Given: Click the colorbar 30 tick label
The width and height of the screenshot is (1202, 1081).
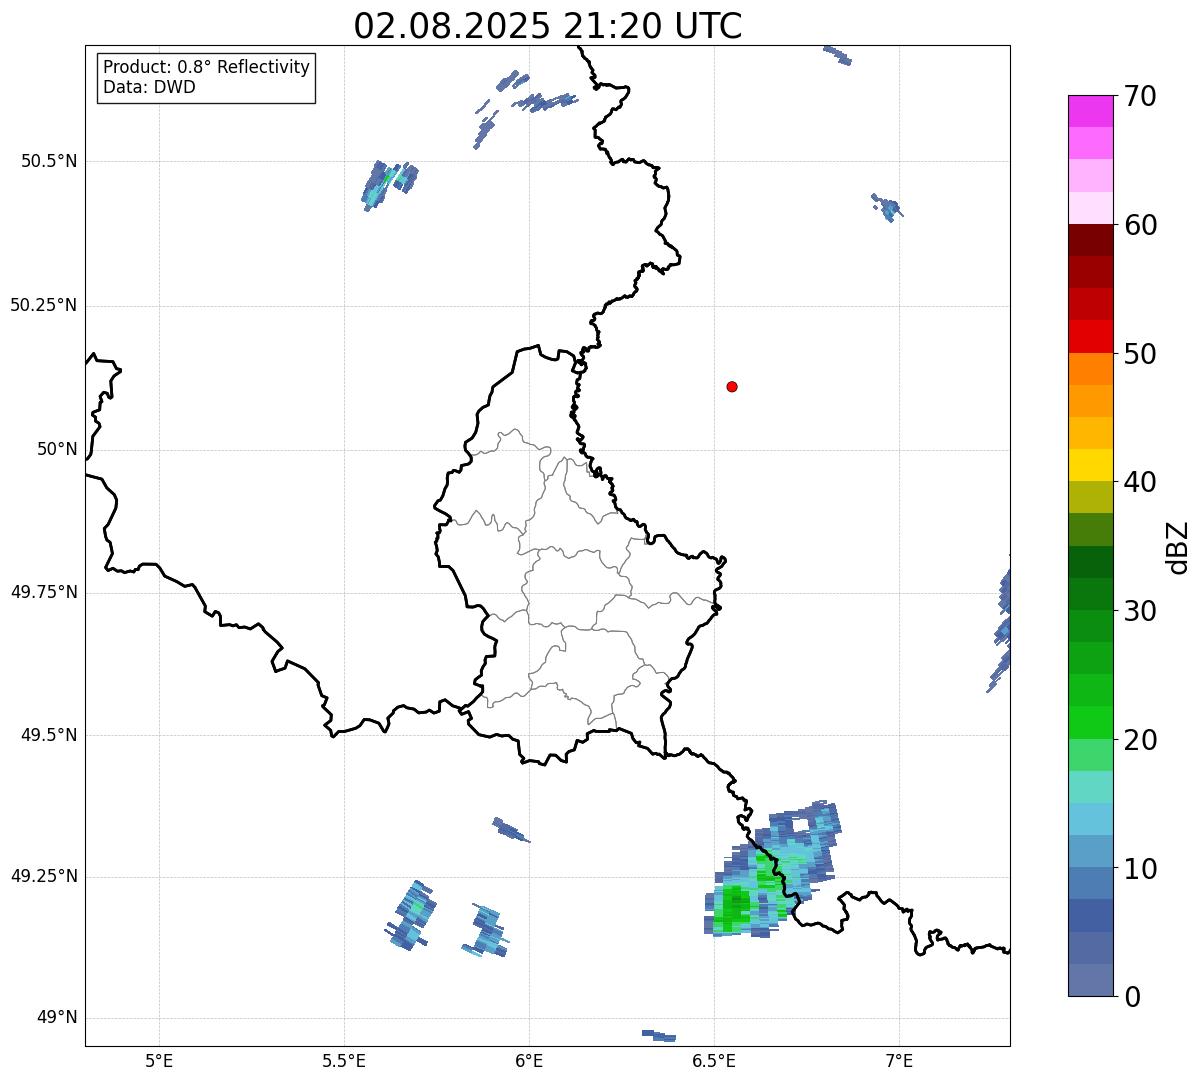Looking at the screenshot, I should pyautogui.click(x=1140, y=611).
